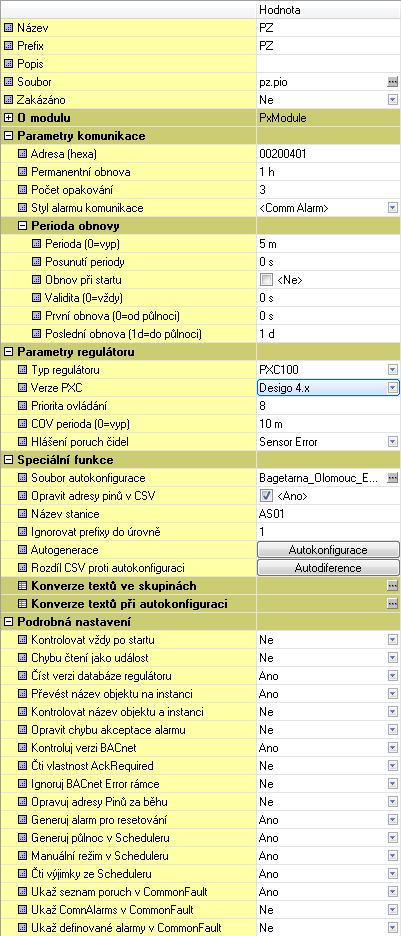Collapse the Parametry komunikace section
Viewport: 401px width, 936px height.
tap(8, 136)
